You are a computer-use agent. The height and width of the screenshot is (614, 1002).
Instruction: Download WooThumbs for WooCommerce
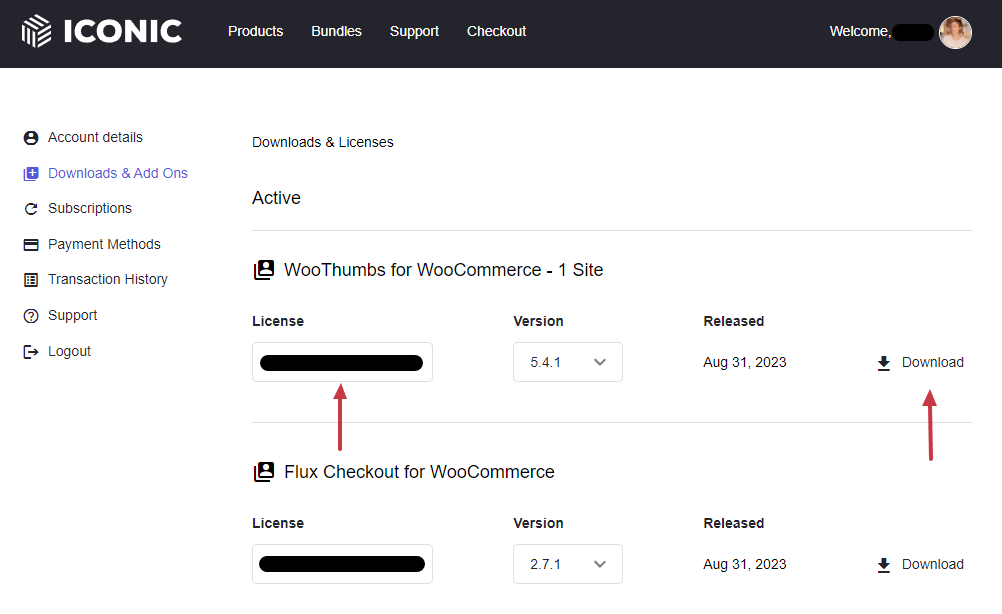click(x=920, y=363)
